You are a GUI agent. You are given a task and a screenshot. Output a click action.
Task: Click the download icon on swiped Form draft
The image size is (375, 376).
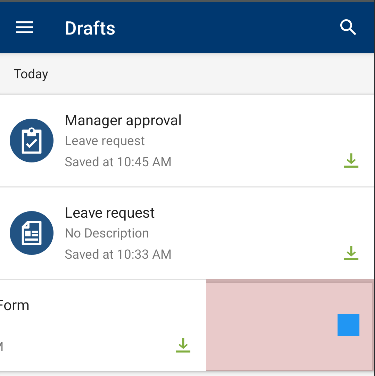[183, 345]
